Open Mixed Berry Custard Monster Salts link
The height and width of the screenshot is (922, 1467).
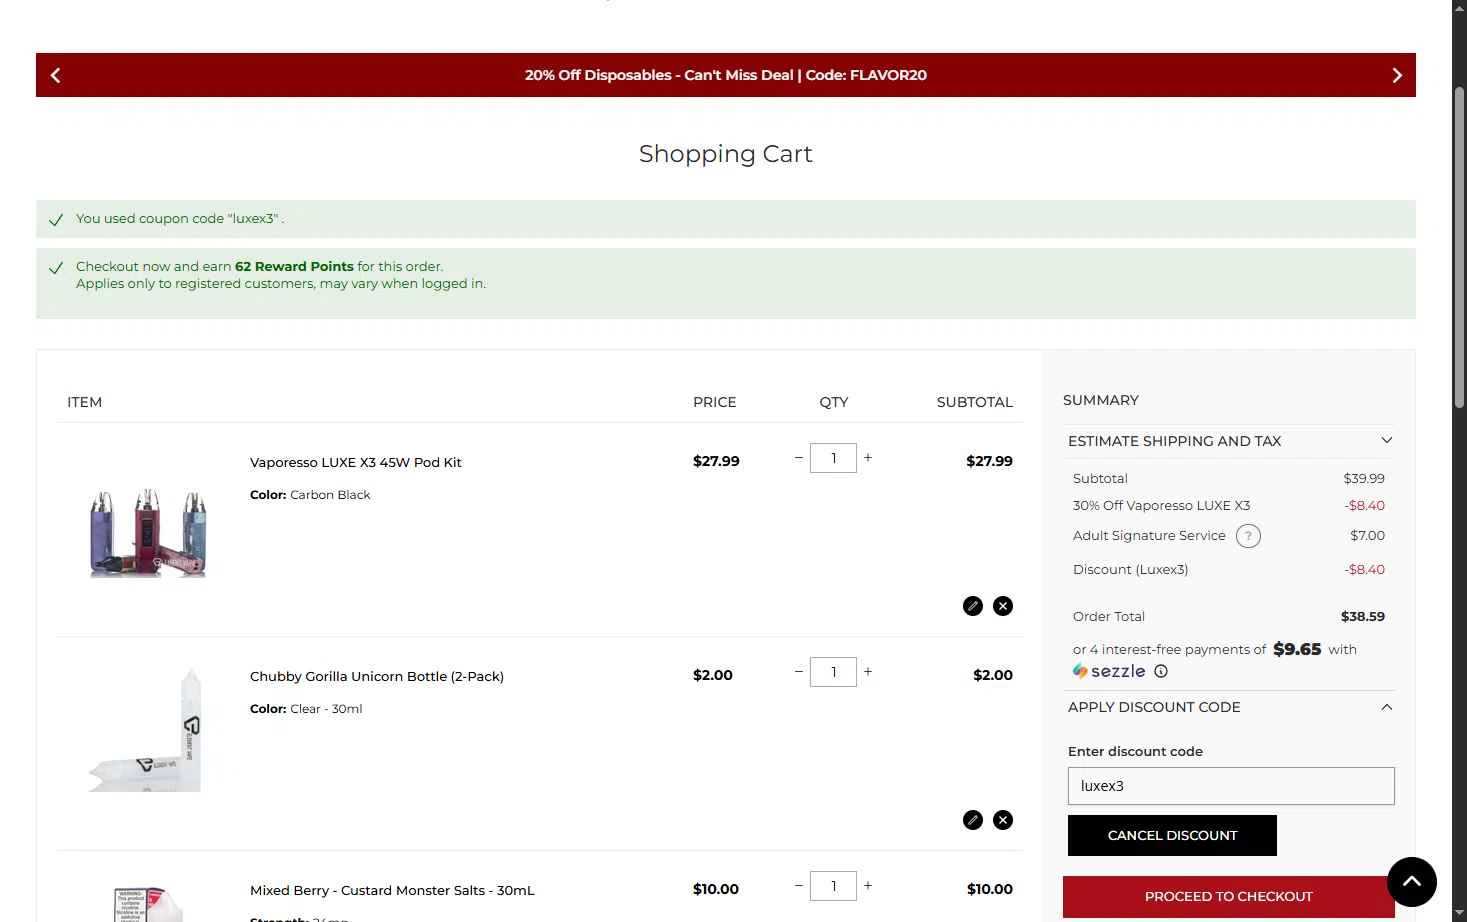coord(392,890)
